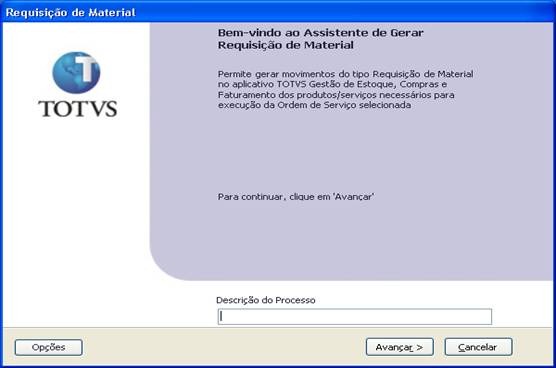Click the Avançar > button
This screenshot has height=368, width=556.
click(x=400, y=347)
